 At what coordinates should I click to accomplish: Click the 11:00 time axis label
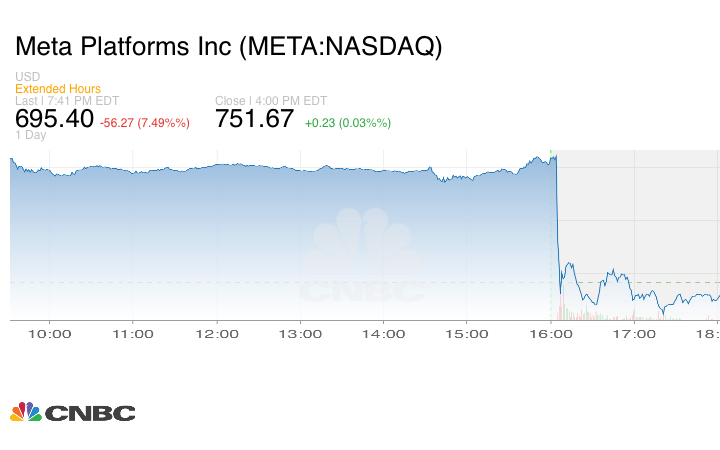point(133,334)
